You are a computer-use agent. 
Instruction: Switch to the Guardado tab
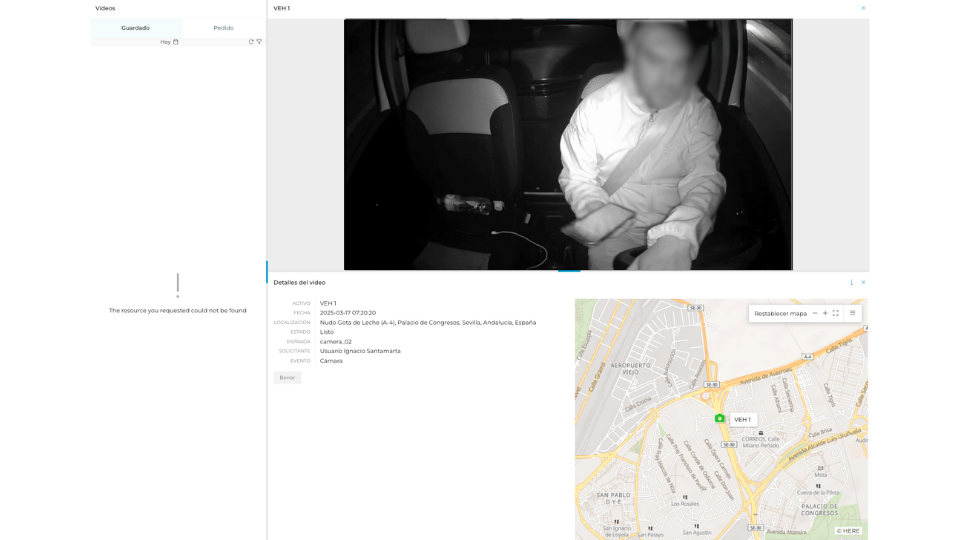tap(135, 28)
